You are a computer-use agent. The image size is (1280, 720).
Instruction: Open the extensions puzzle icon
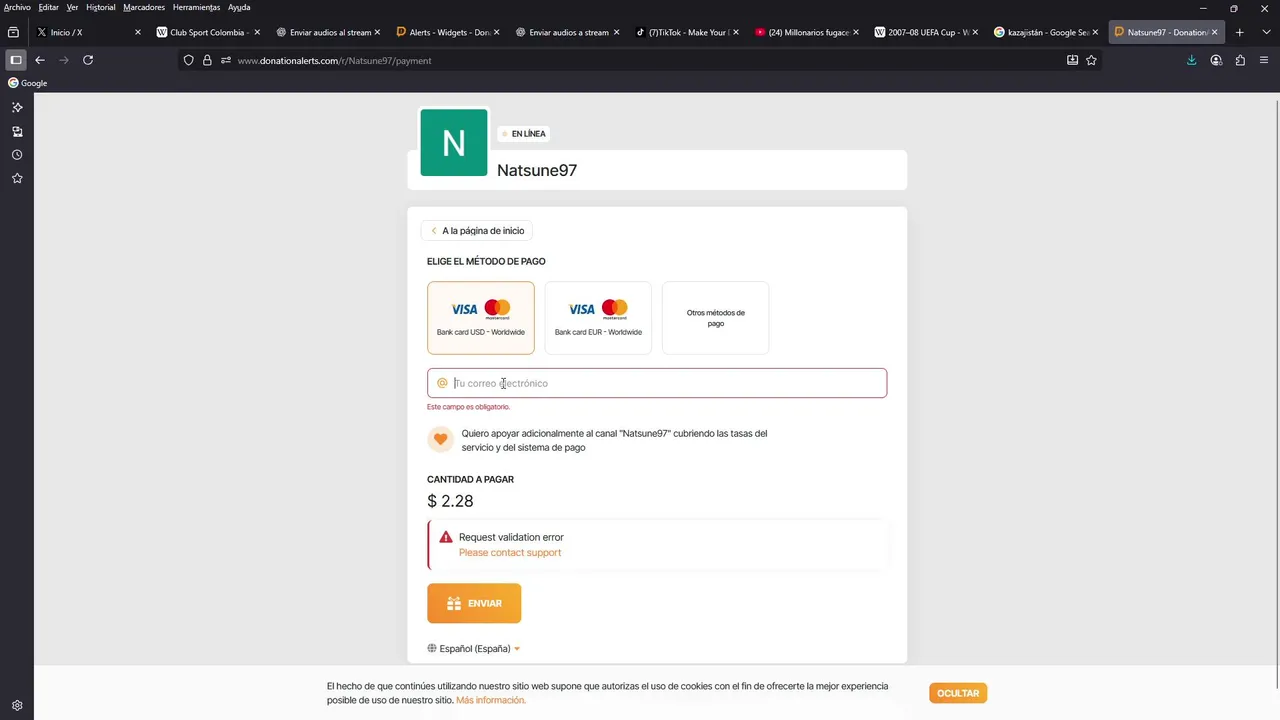1240,60
